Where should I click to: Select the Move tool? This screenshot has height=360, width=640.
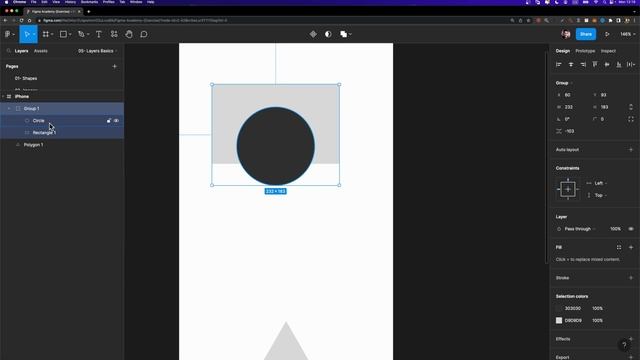[x=27, y=34]
